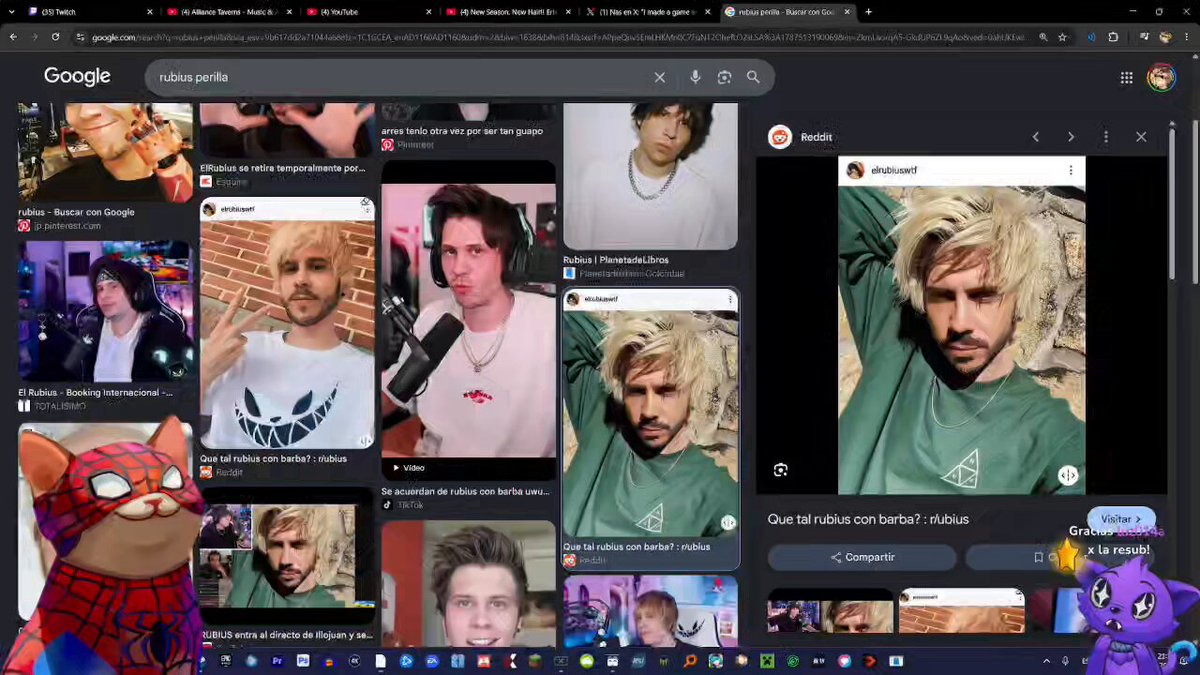Open 'rubius - Buscar con Google' Pinterest result
This screenshot has height=675, width=1200.
point(76,212)
